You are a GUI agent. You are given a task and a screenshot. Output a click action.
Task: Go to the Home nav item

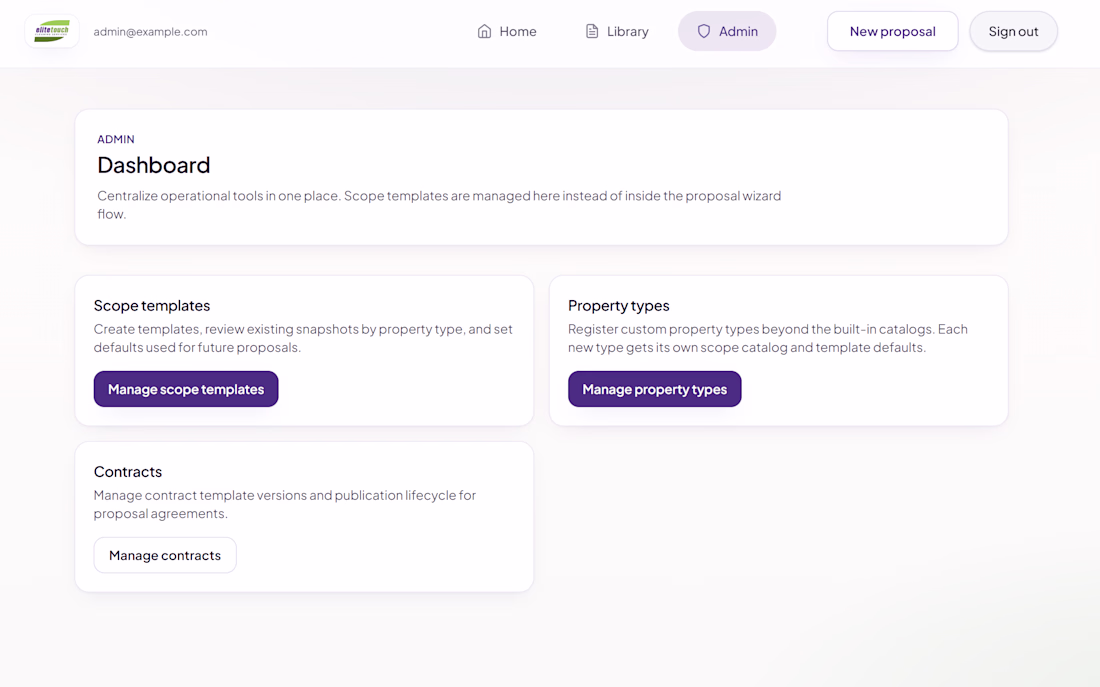point(507,32)
